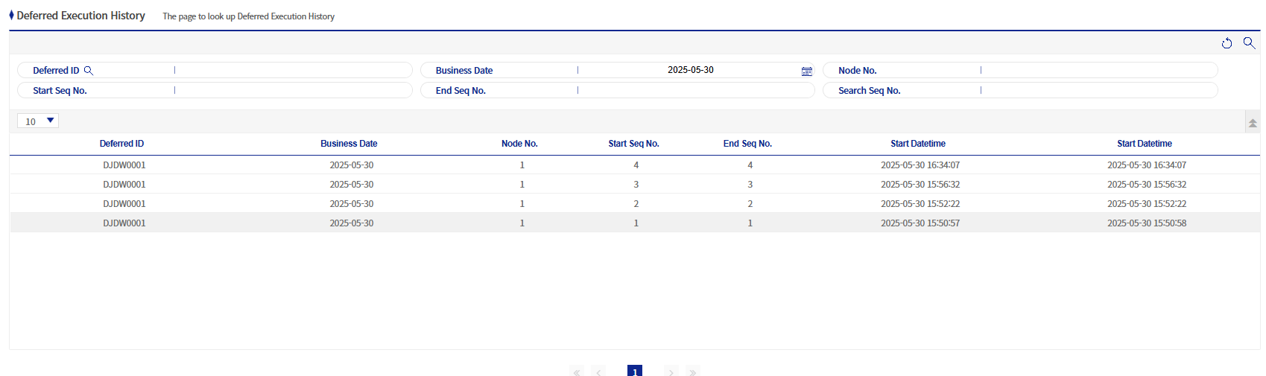The width and height of the screenshot is (1266, 376).
Task: Focus the End Seq No. search input
Action: point(695,90)
